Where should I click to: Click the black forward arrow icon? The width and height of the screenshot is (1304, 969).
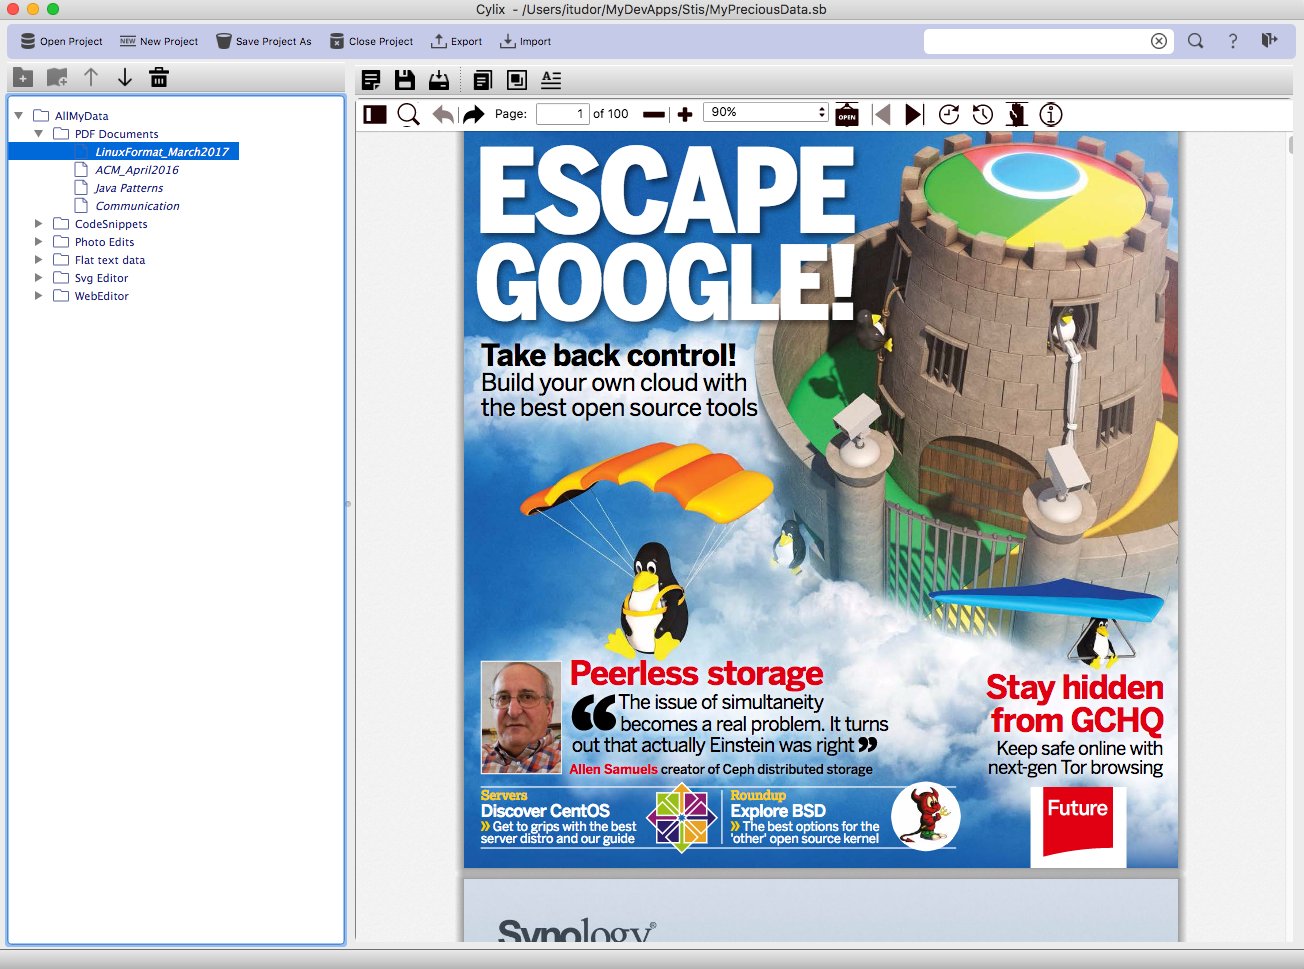474,114
